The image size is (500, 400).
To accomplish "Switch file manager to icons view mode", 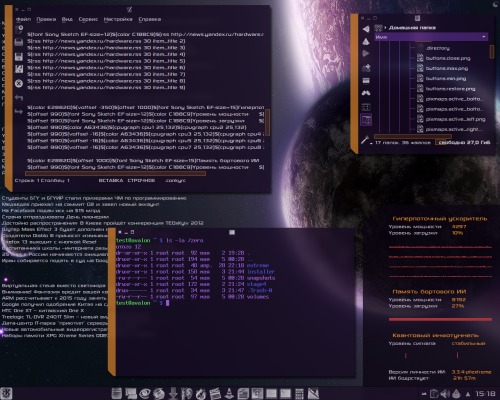I will [366, 80].
